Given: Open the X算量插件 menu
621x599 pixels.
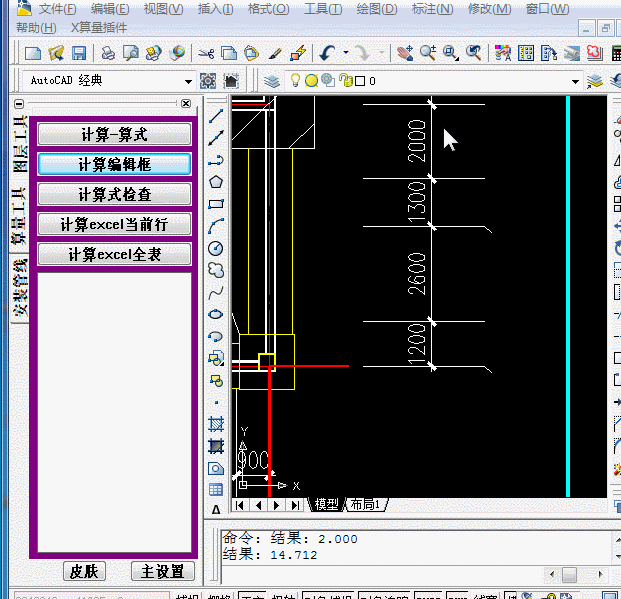Looking at the screenshot, I should [x=99, y=28].
